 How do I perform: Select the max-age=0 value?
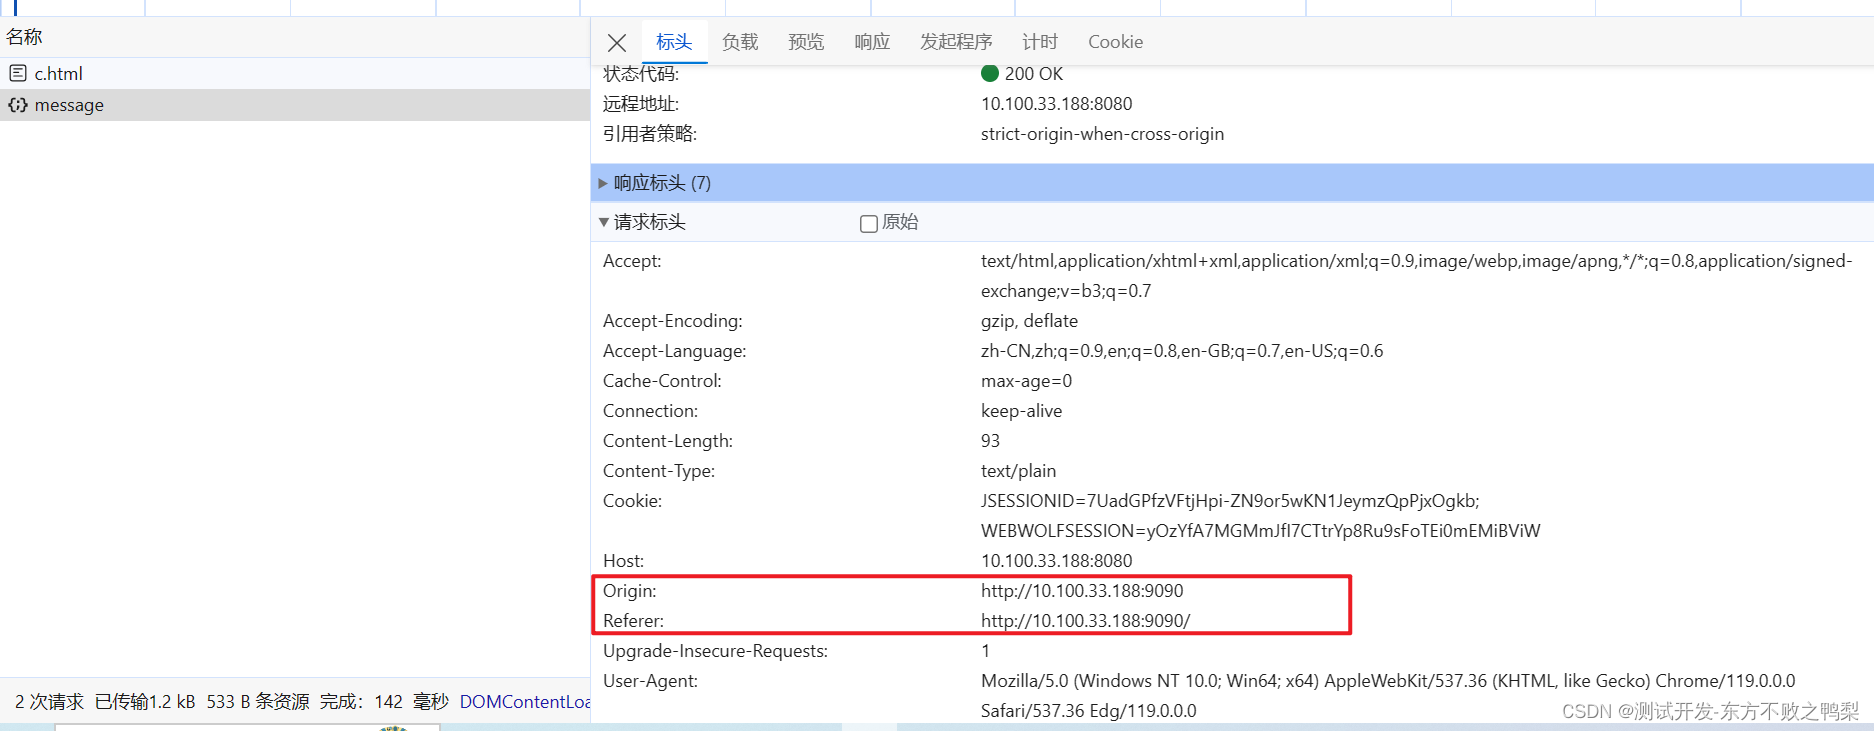(1026, 381)
